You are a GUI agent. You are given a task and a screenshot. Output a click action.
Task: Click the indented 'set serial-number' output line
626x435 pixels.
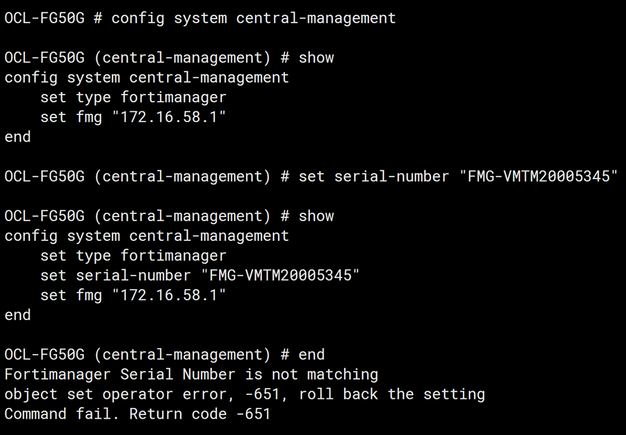200,275
